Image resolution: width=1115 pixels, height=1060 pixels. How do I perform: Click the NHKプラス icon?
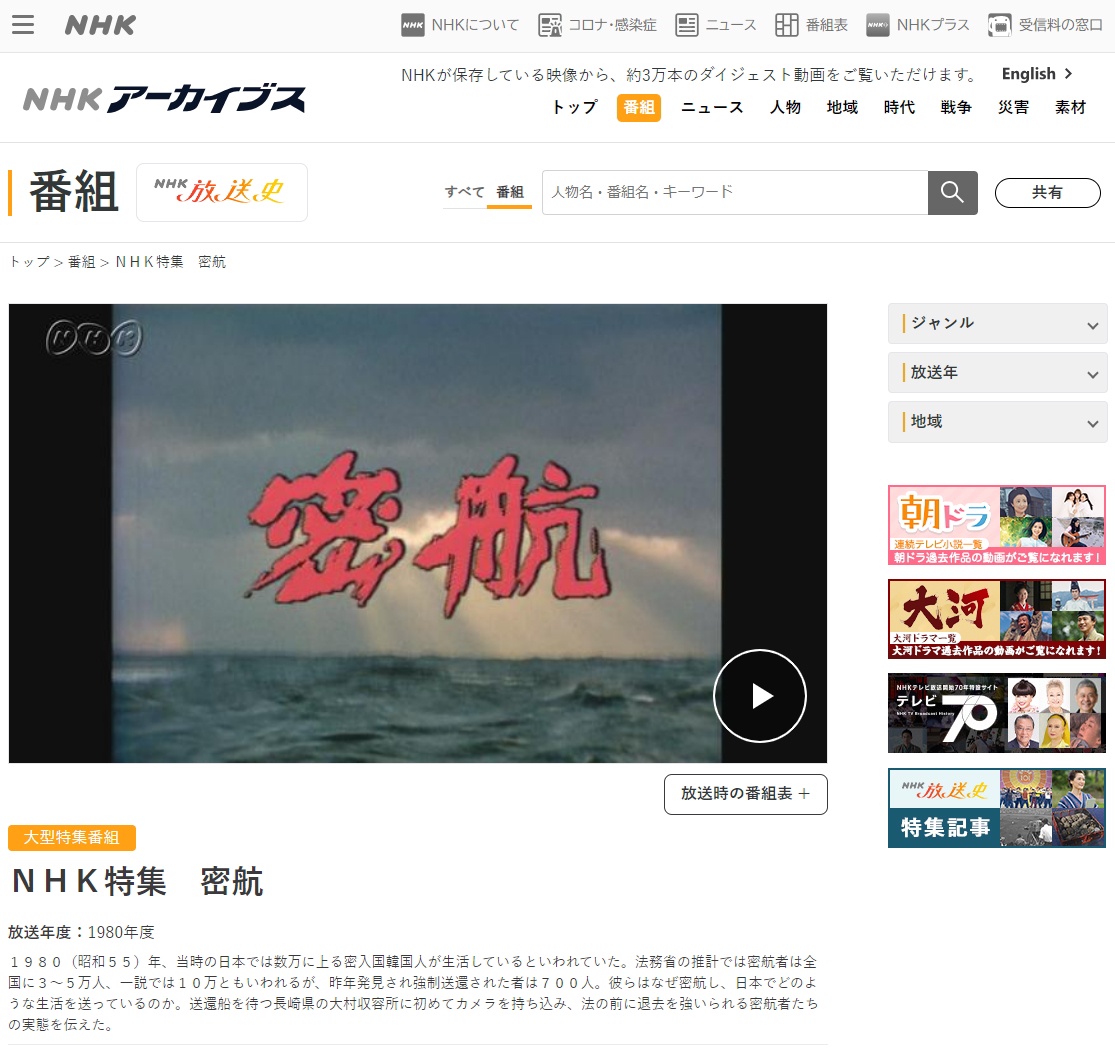click(x=877, y=25)
